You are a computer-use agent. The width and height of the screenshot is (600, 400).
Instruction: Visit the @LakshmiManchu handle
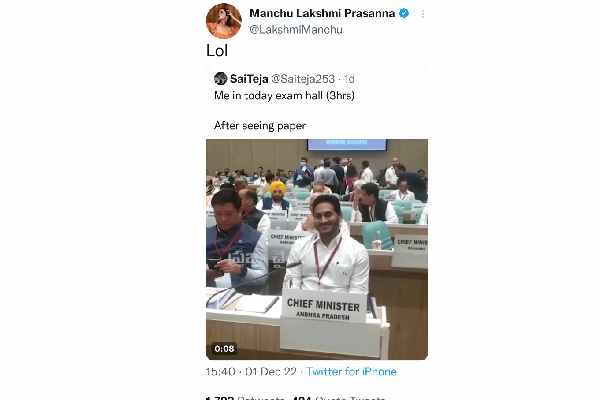tap(296, 30)
